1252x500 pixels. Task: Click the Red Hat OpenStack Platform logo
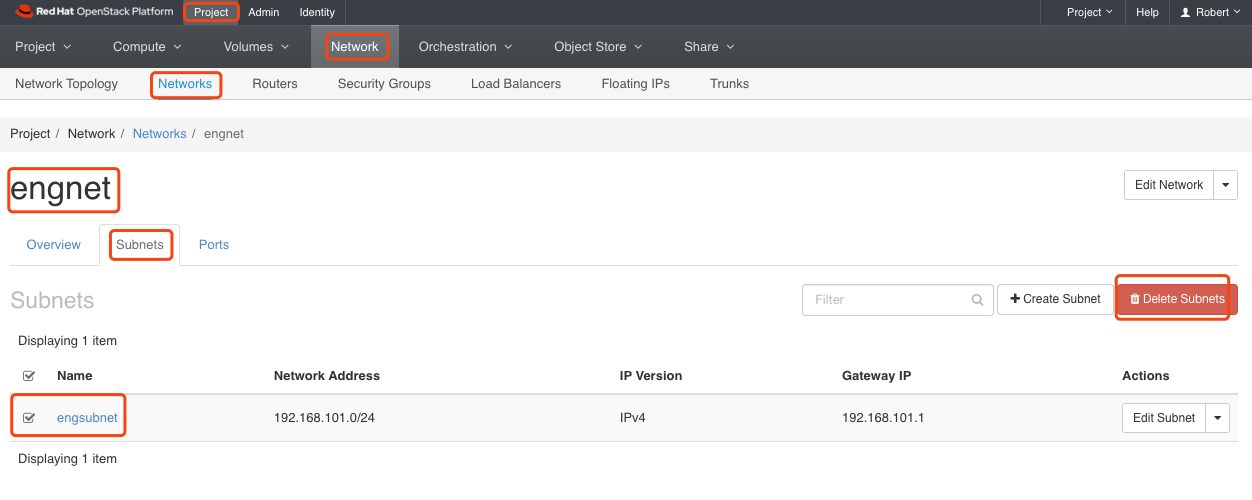pyautogui.click(x=94, y=12)
